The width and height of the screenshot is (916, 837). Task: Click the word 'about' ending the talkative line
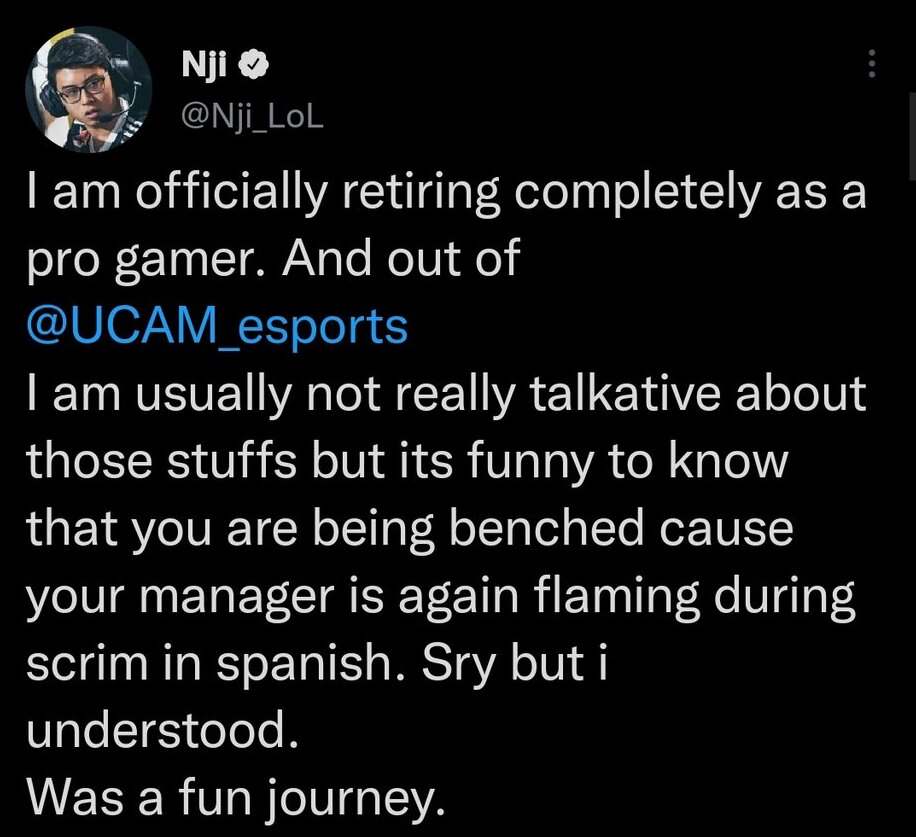coord(800,393)
